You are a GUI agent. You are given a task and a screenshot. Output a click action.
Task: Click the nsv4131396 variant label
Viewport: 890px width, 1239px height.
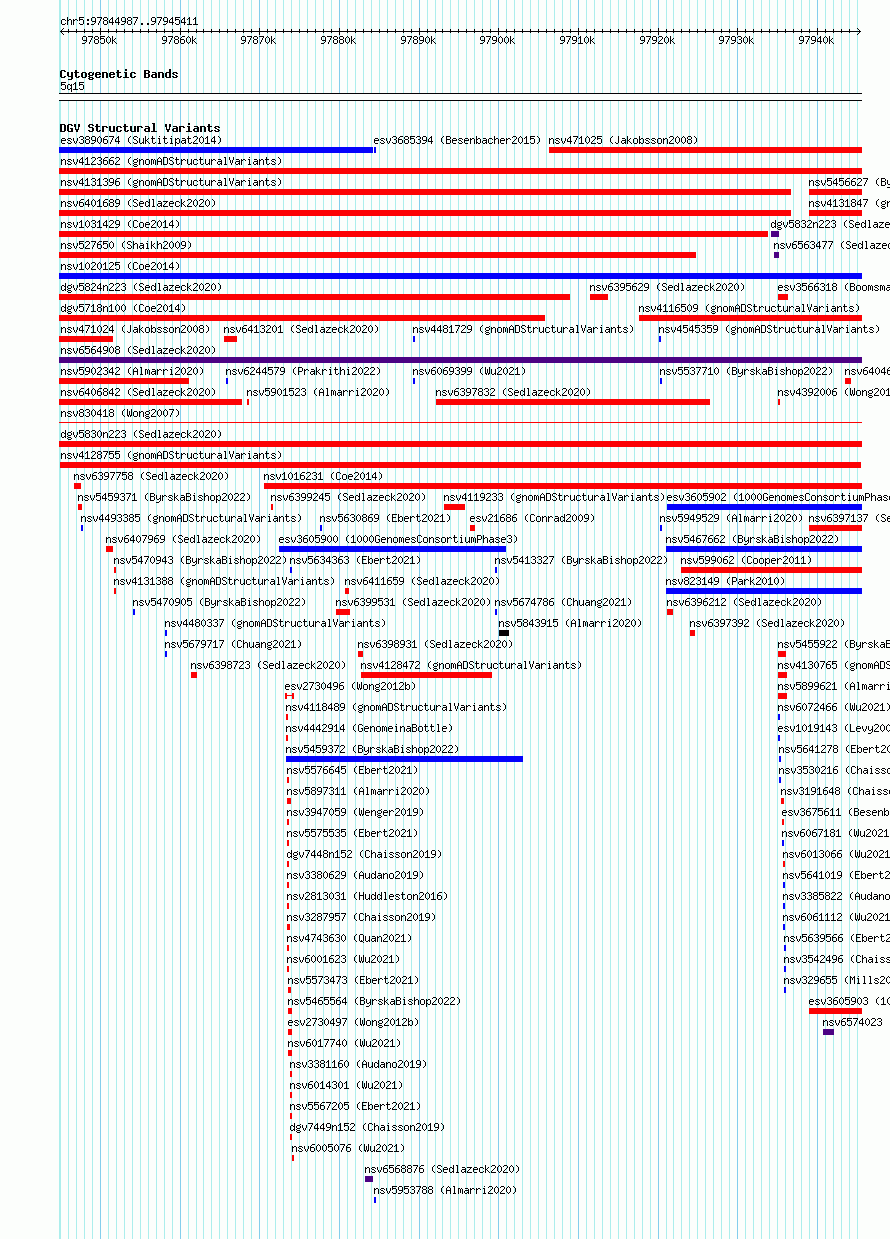[x=170, y=182]
